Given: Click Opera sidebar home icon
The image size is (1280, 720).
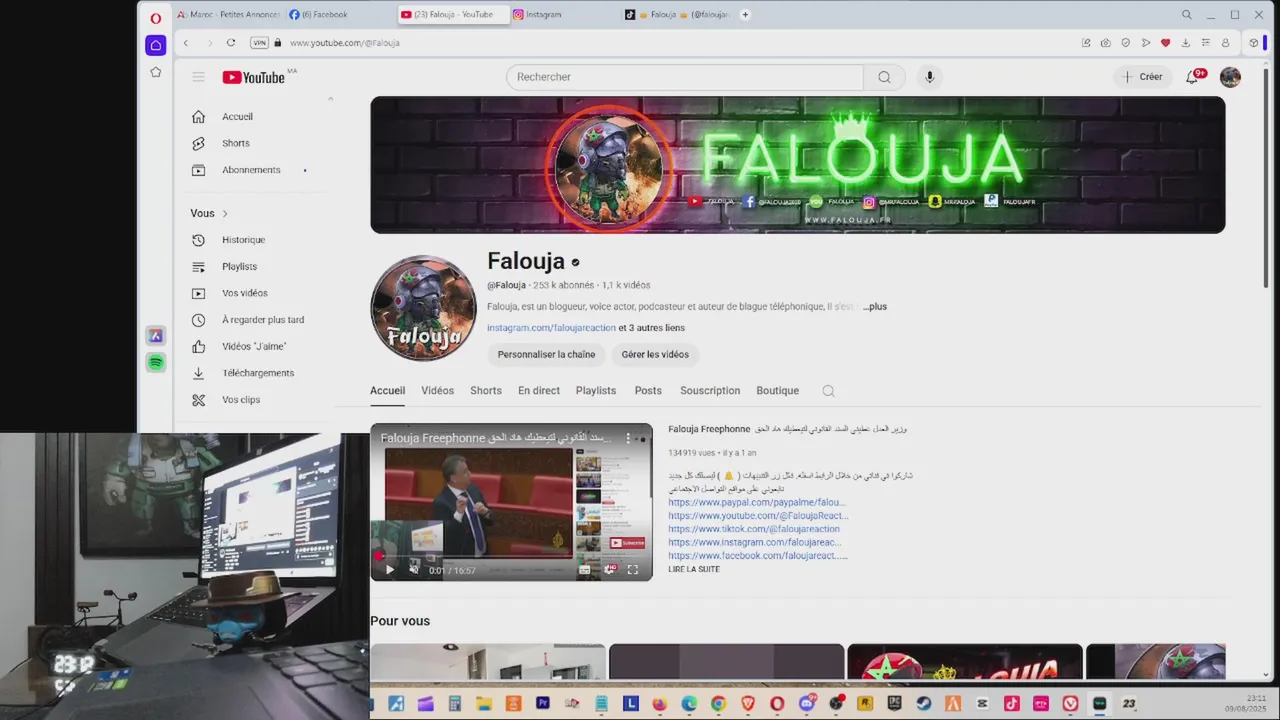Looking at the screenshot, I should click(155, 45).
